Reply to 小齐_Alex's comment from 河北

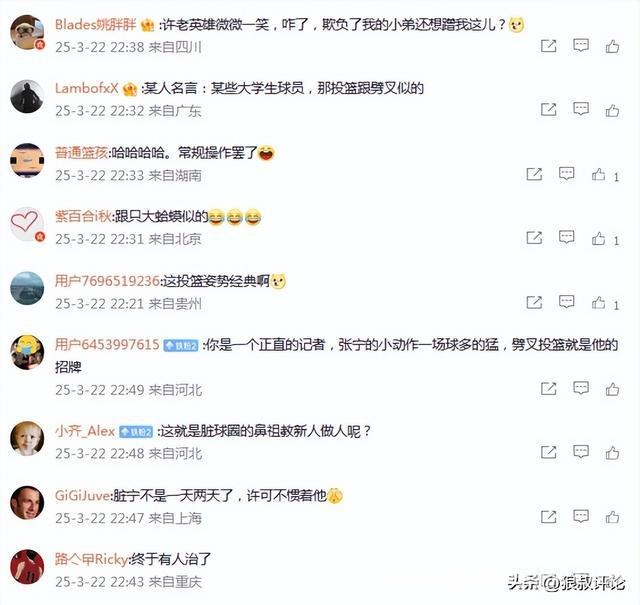click(580, 452)
